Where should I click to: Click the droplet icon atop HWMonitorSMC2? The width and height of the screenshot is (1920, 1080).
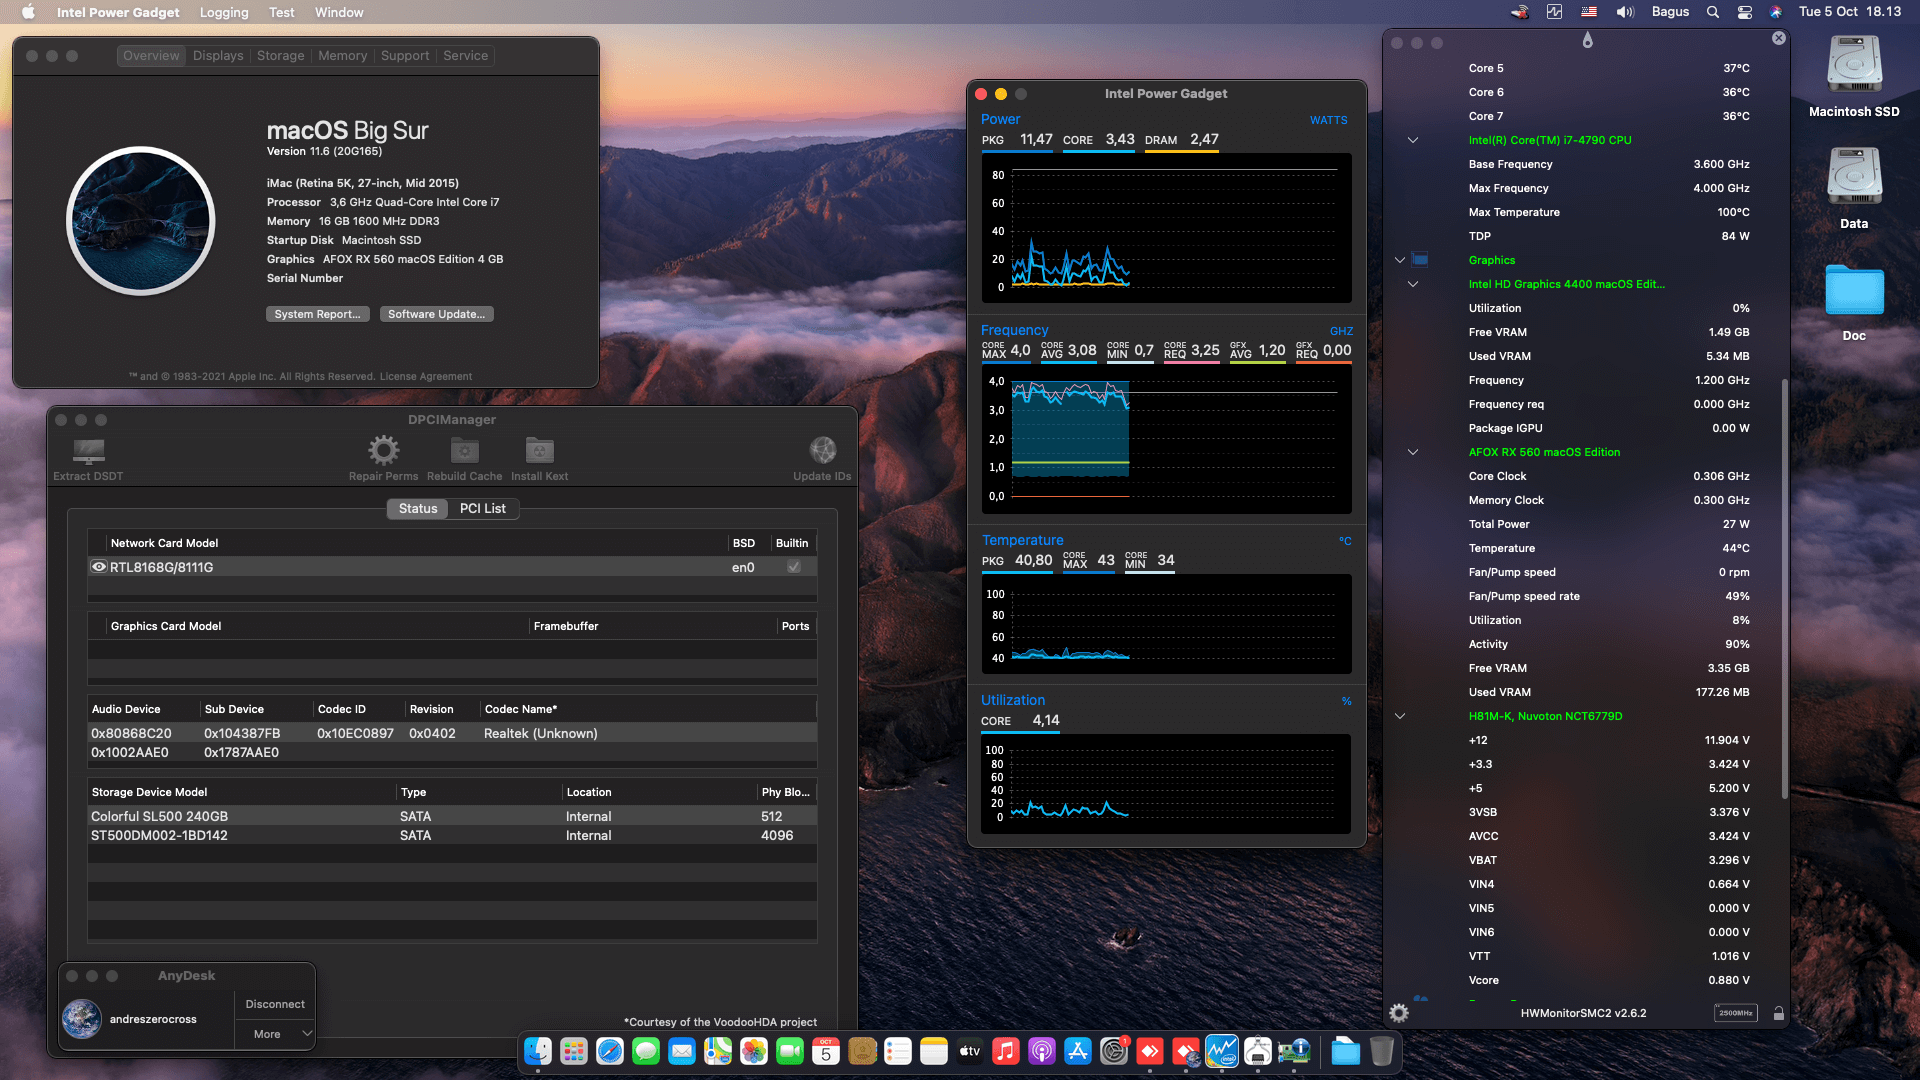(1587, 40)
